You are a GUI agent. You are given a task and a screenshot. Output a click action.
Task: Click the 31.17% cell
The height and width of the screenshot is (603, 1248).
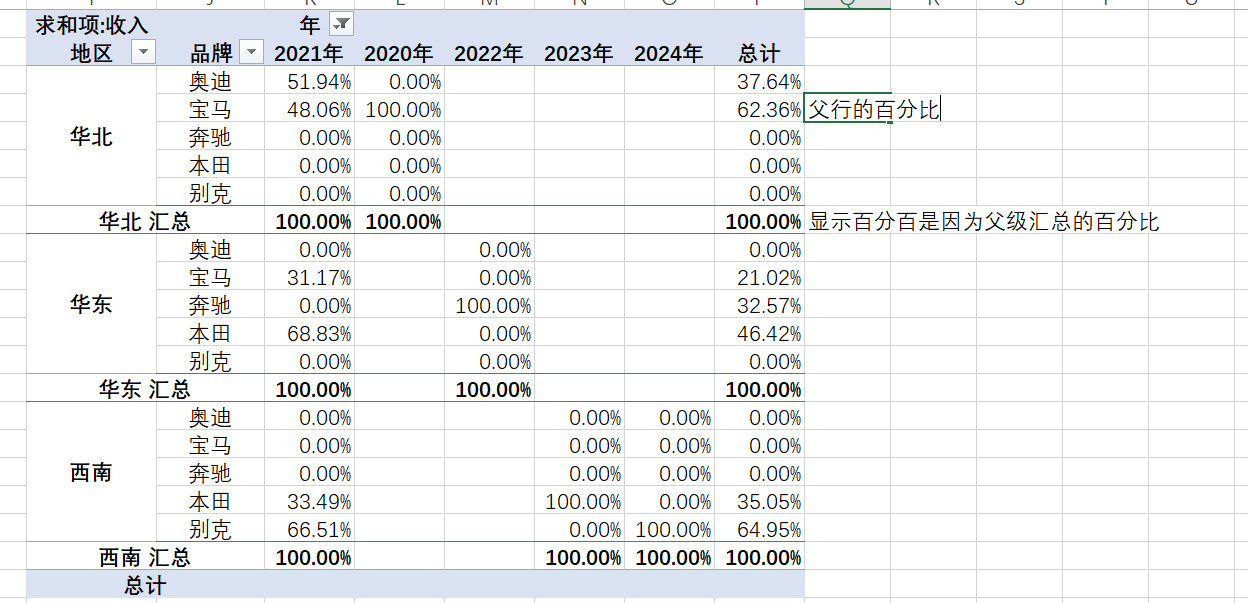(x=309, y=277)
